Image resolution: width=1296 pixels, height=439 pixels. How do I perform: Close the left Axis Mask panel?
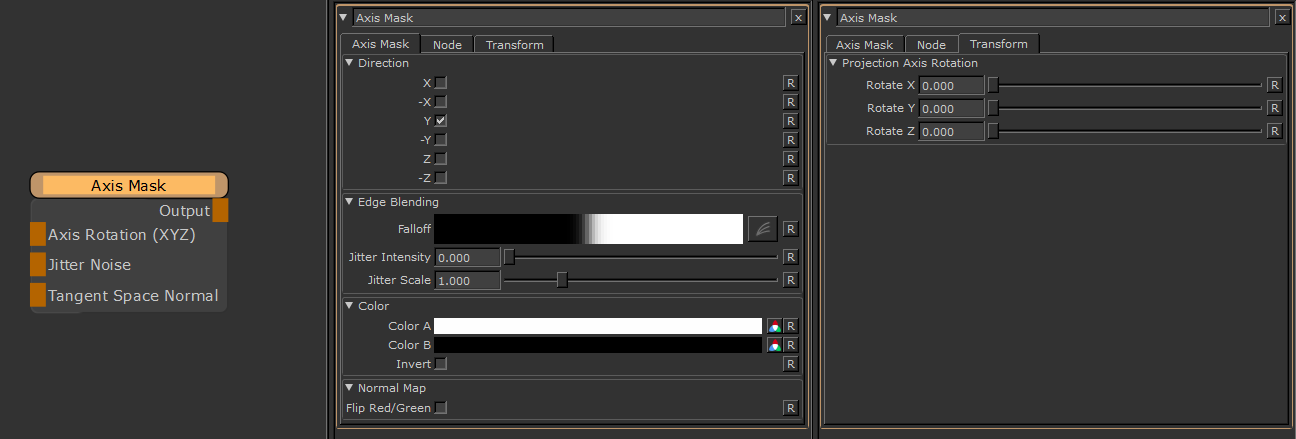[797, 17]
